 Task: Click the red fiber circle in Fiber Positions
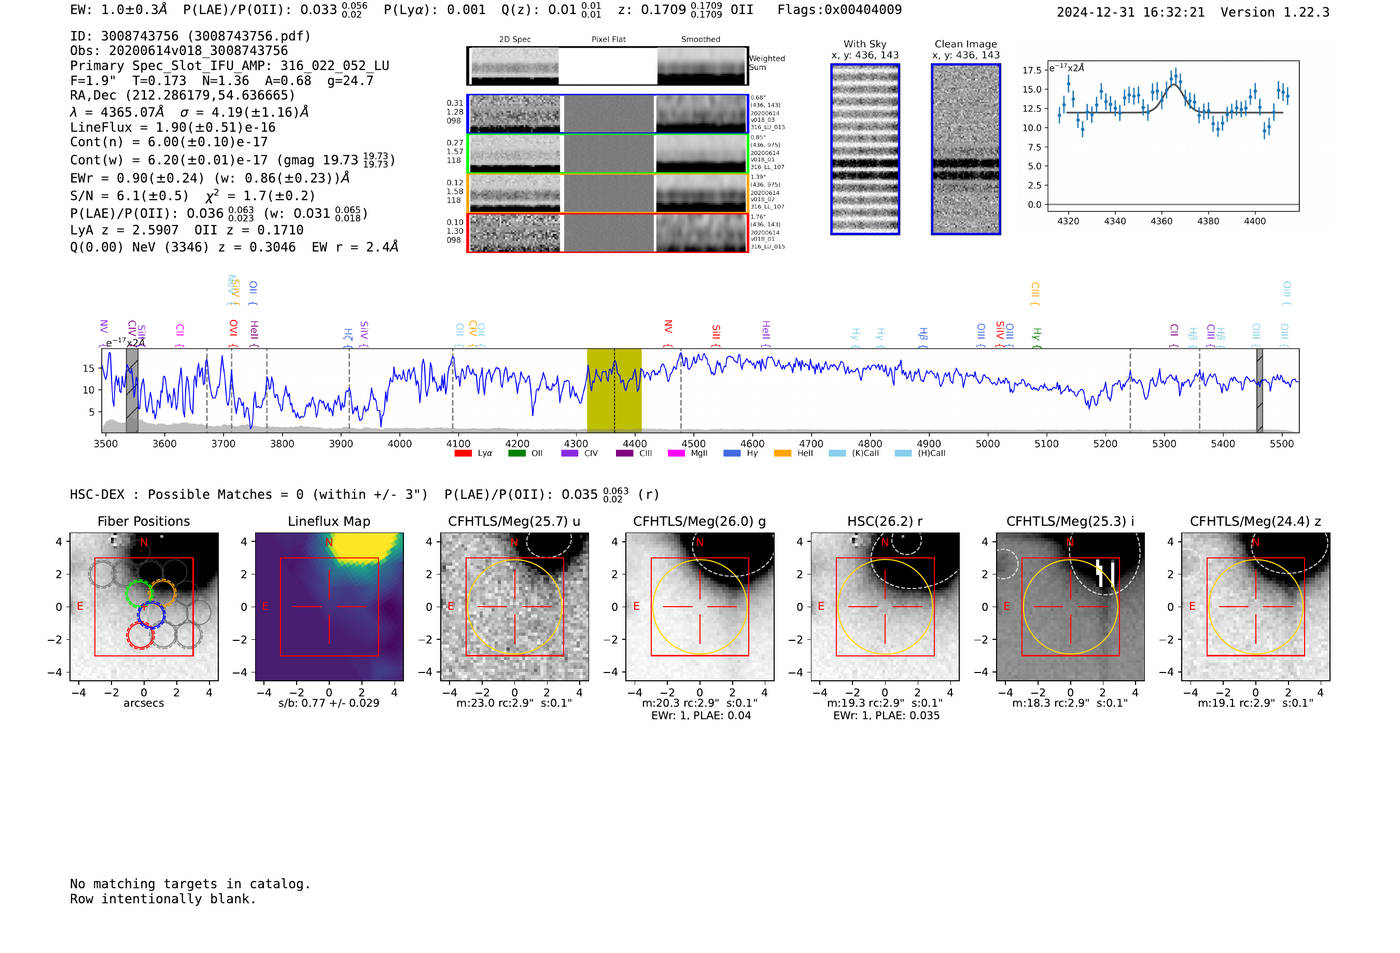click(141, 635)
